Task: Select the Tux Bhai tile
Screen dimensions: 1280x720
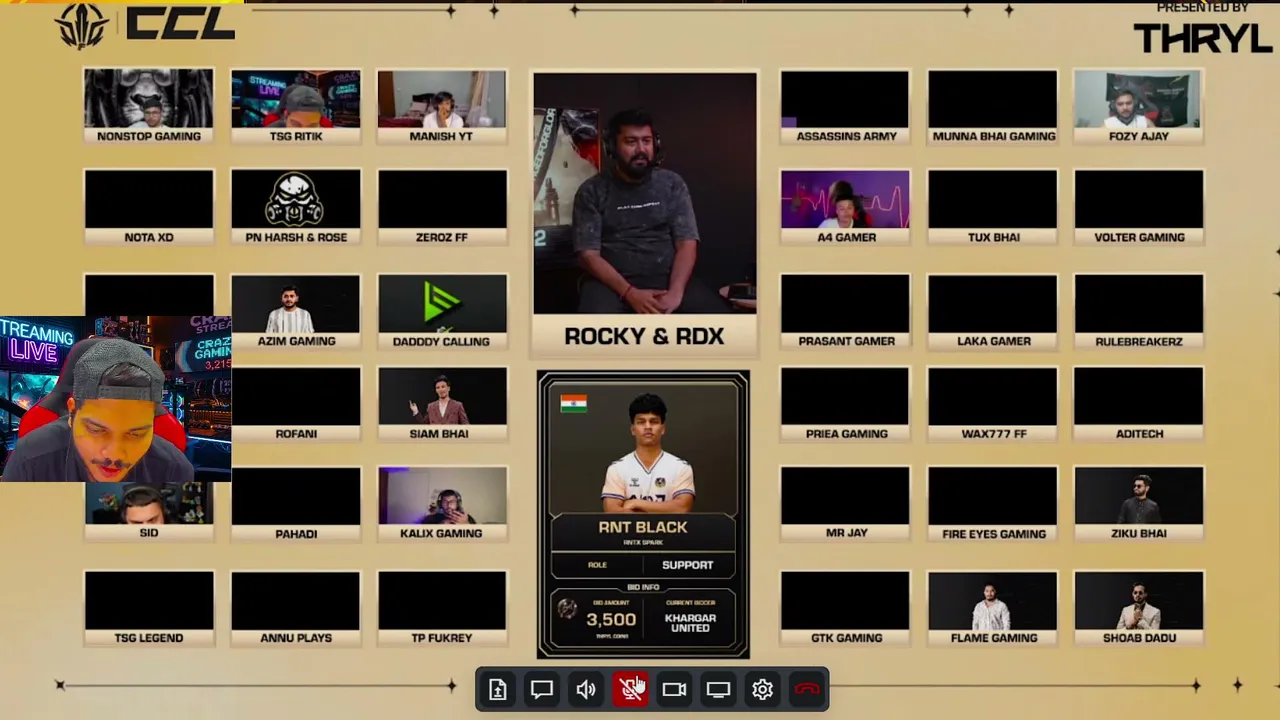Action: (x=993, y=207)
